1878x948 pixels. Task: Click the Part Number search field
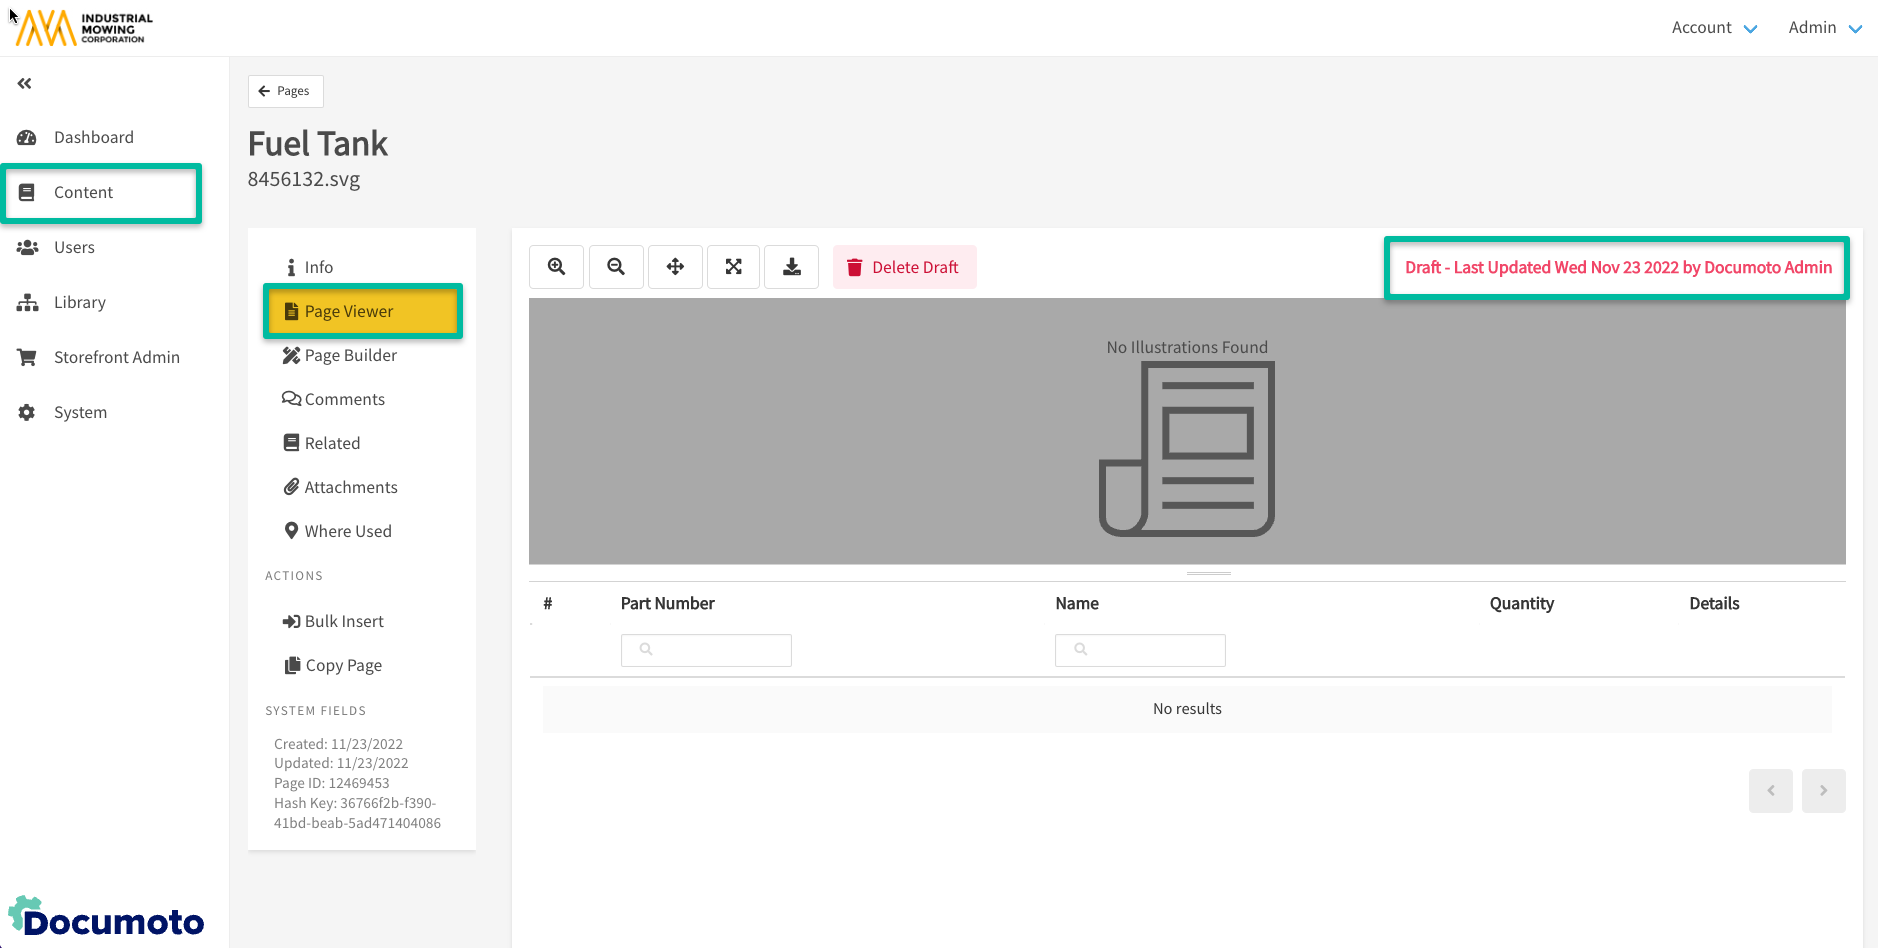[706, 650]
